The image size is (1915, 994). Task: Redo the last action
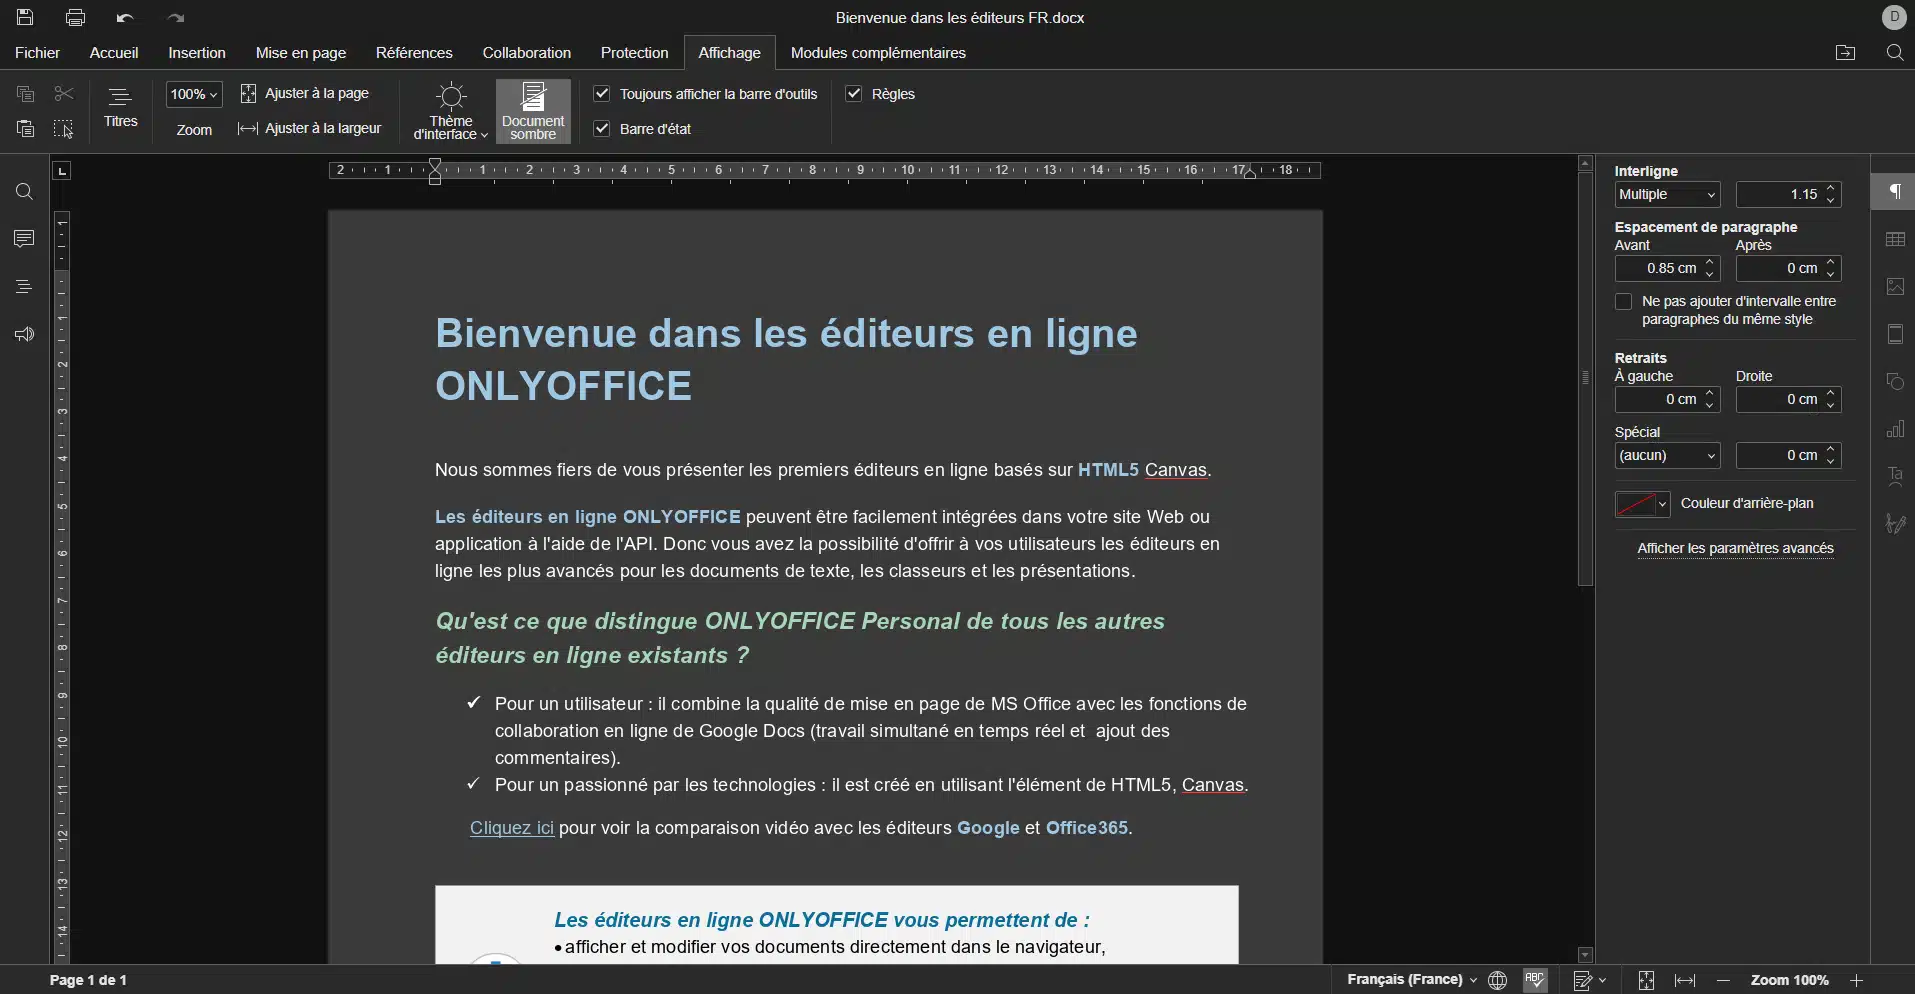click(175, 18)
